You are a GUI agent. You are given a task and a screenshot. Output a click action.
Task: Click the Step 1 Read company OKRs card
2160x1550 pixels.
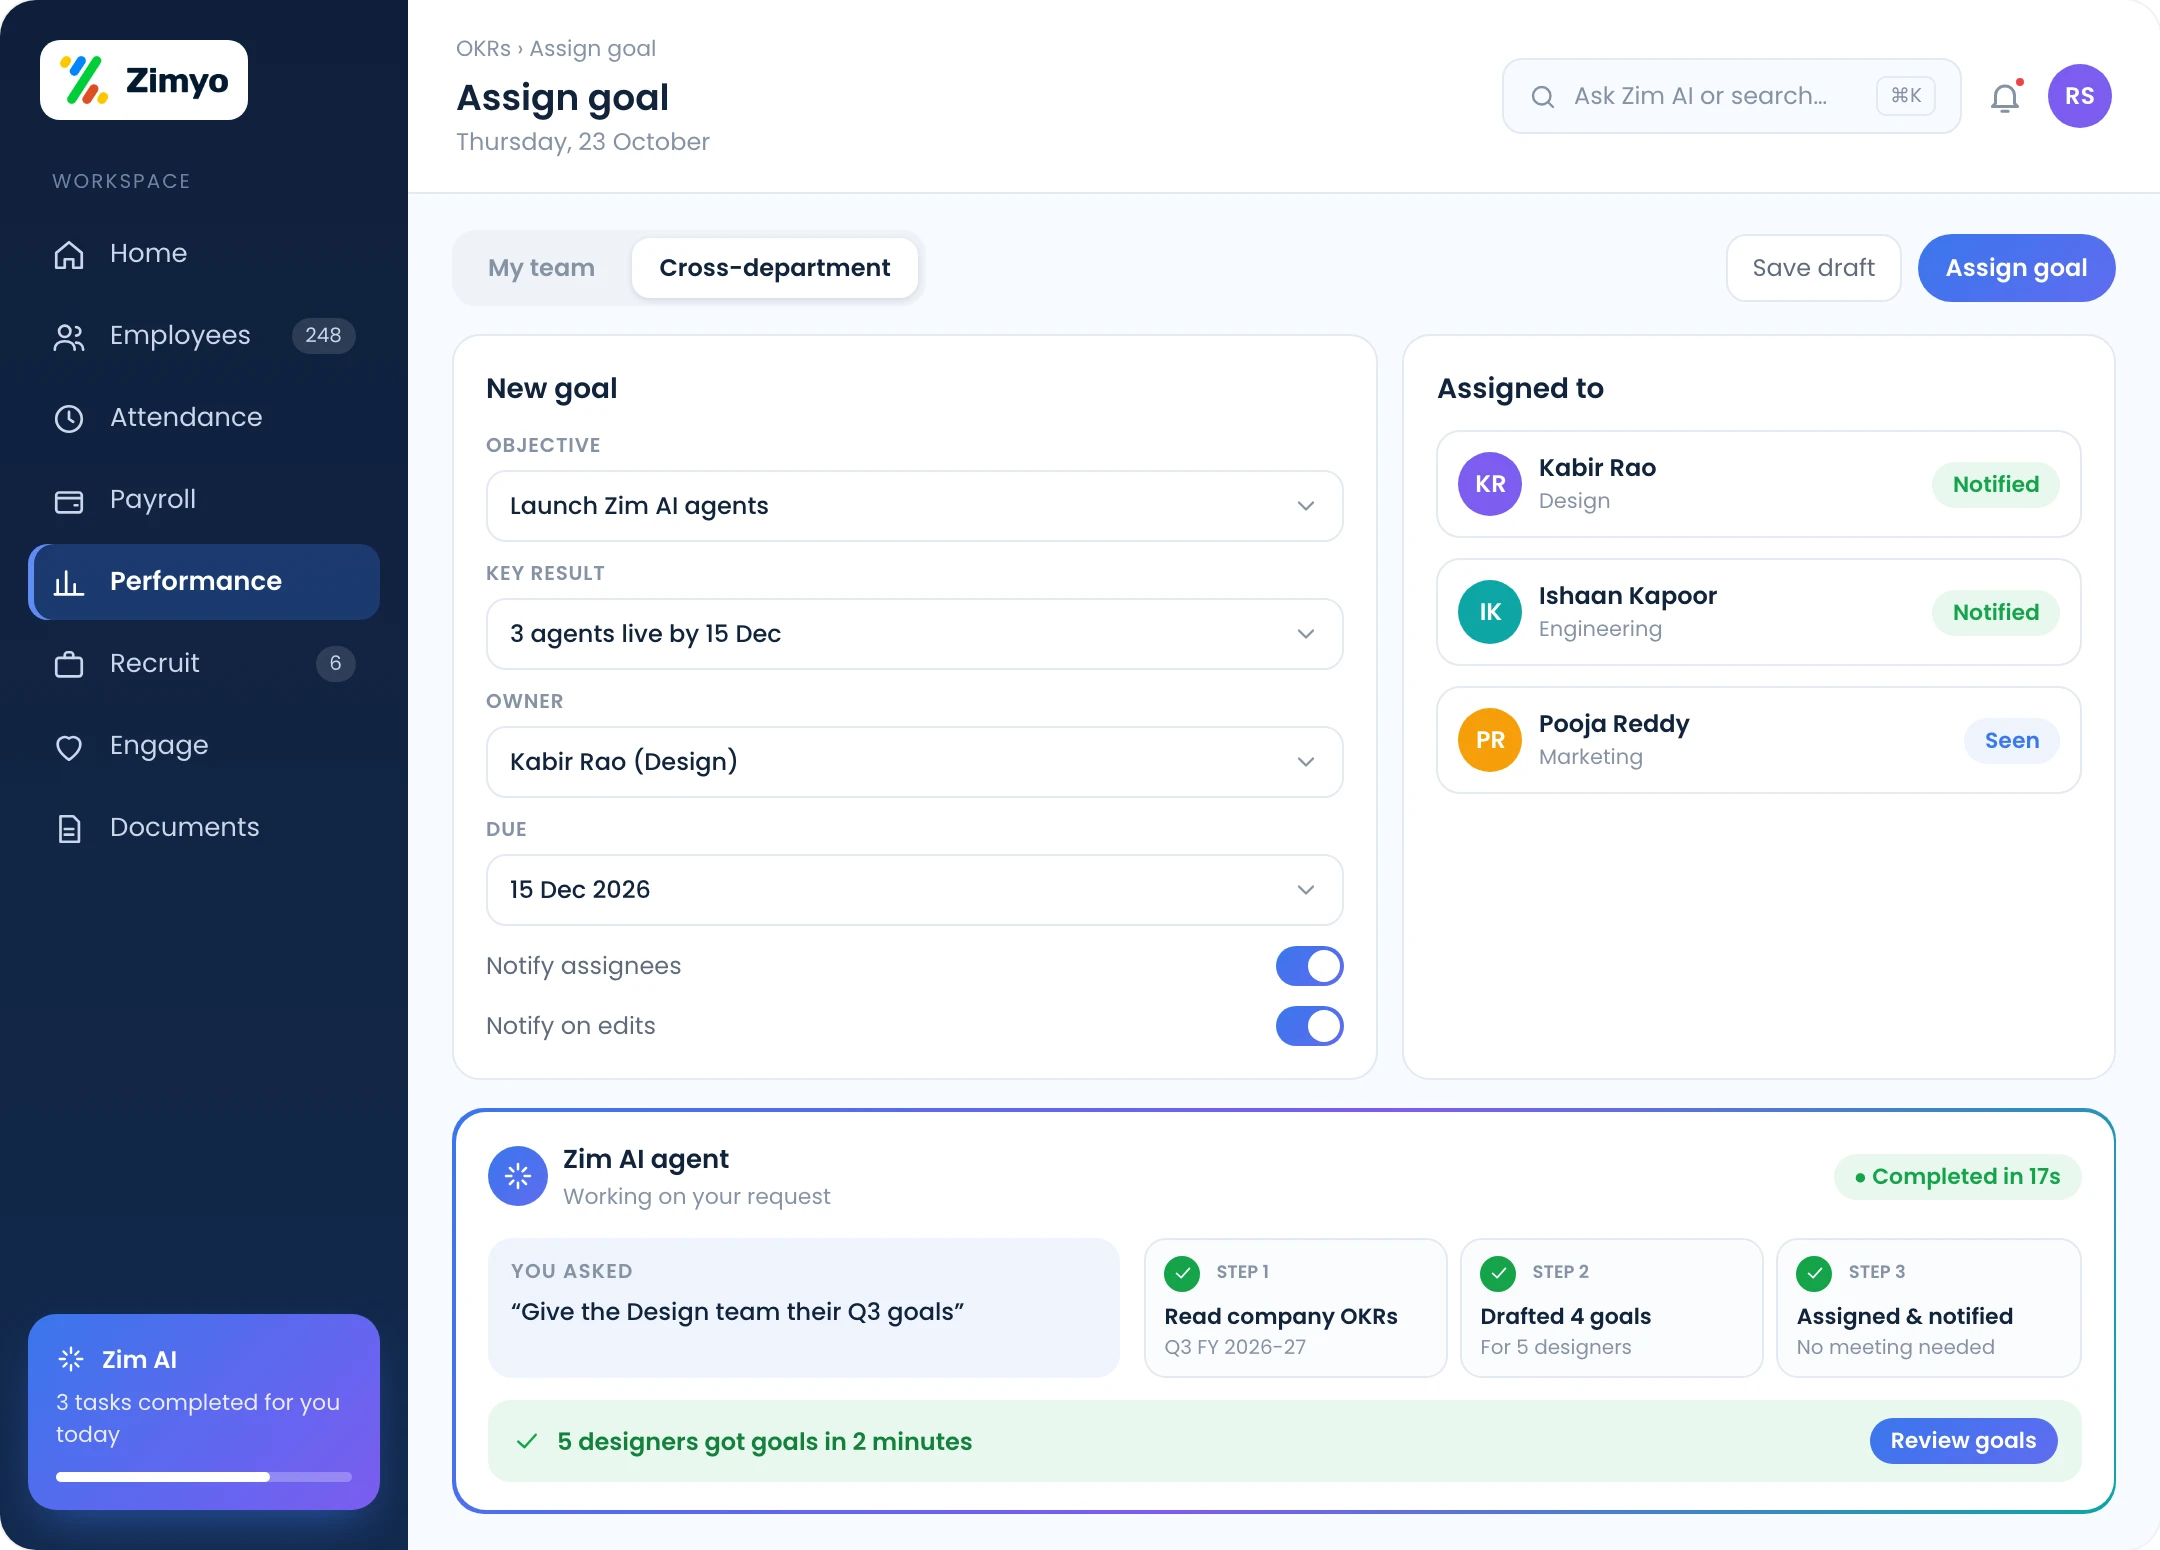[1295, 1308]
